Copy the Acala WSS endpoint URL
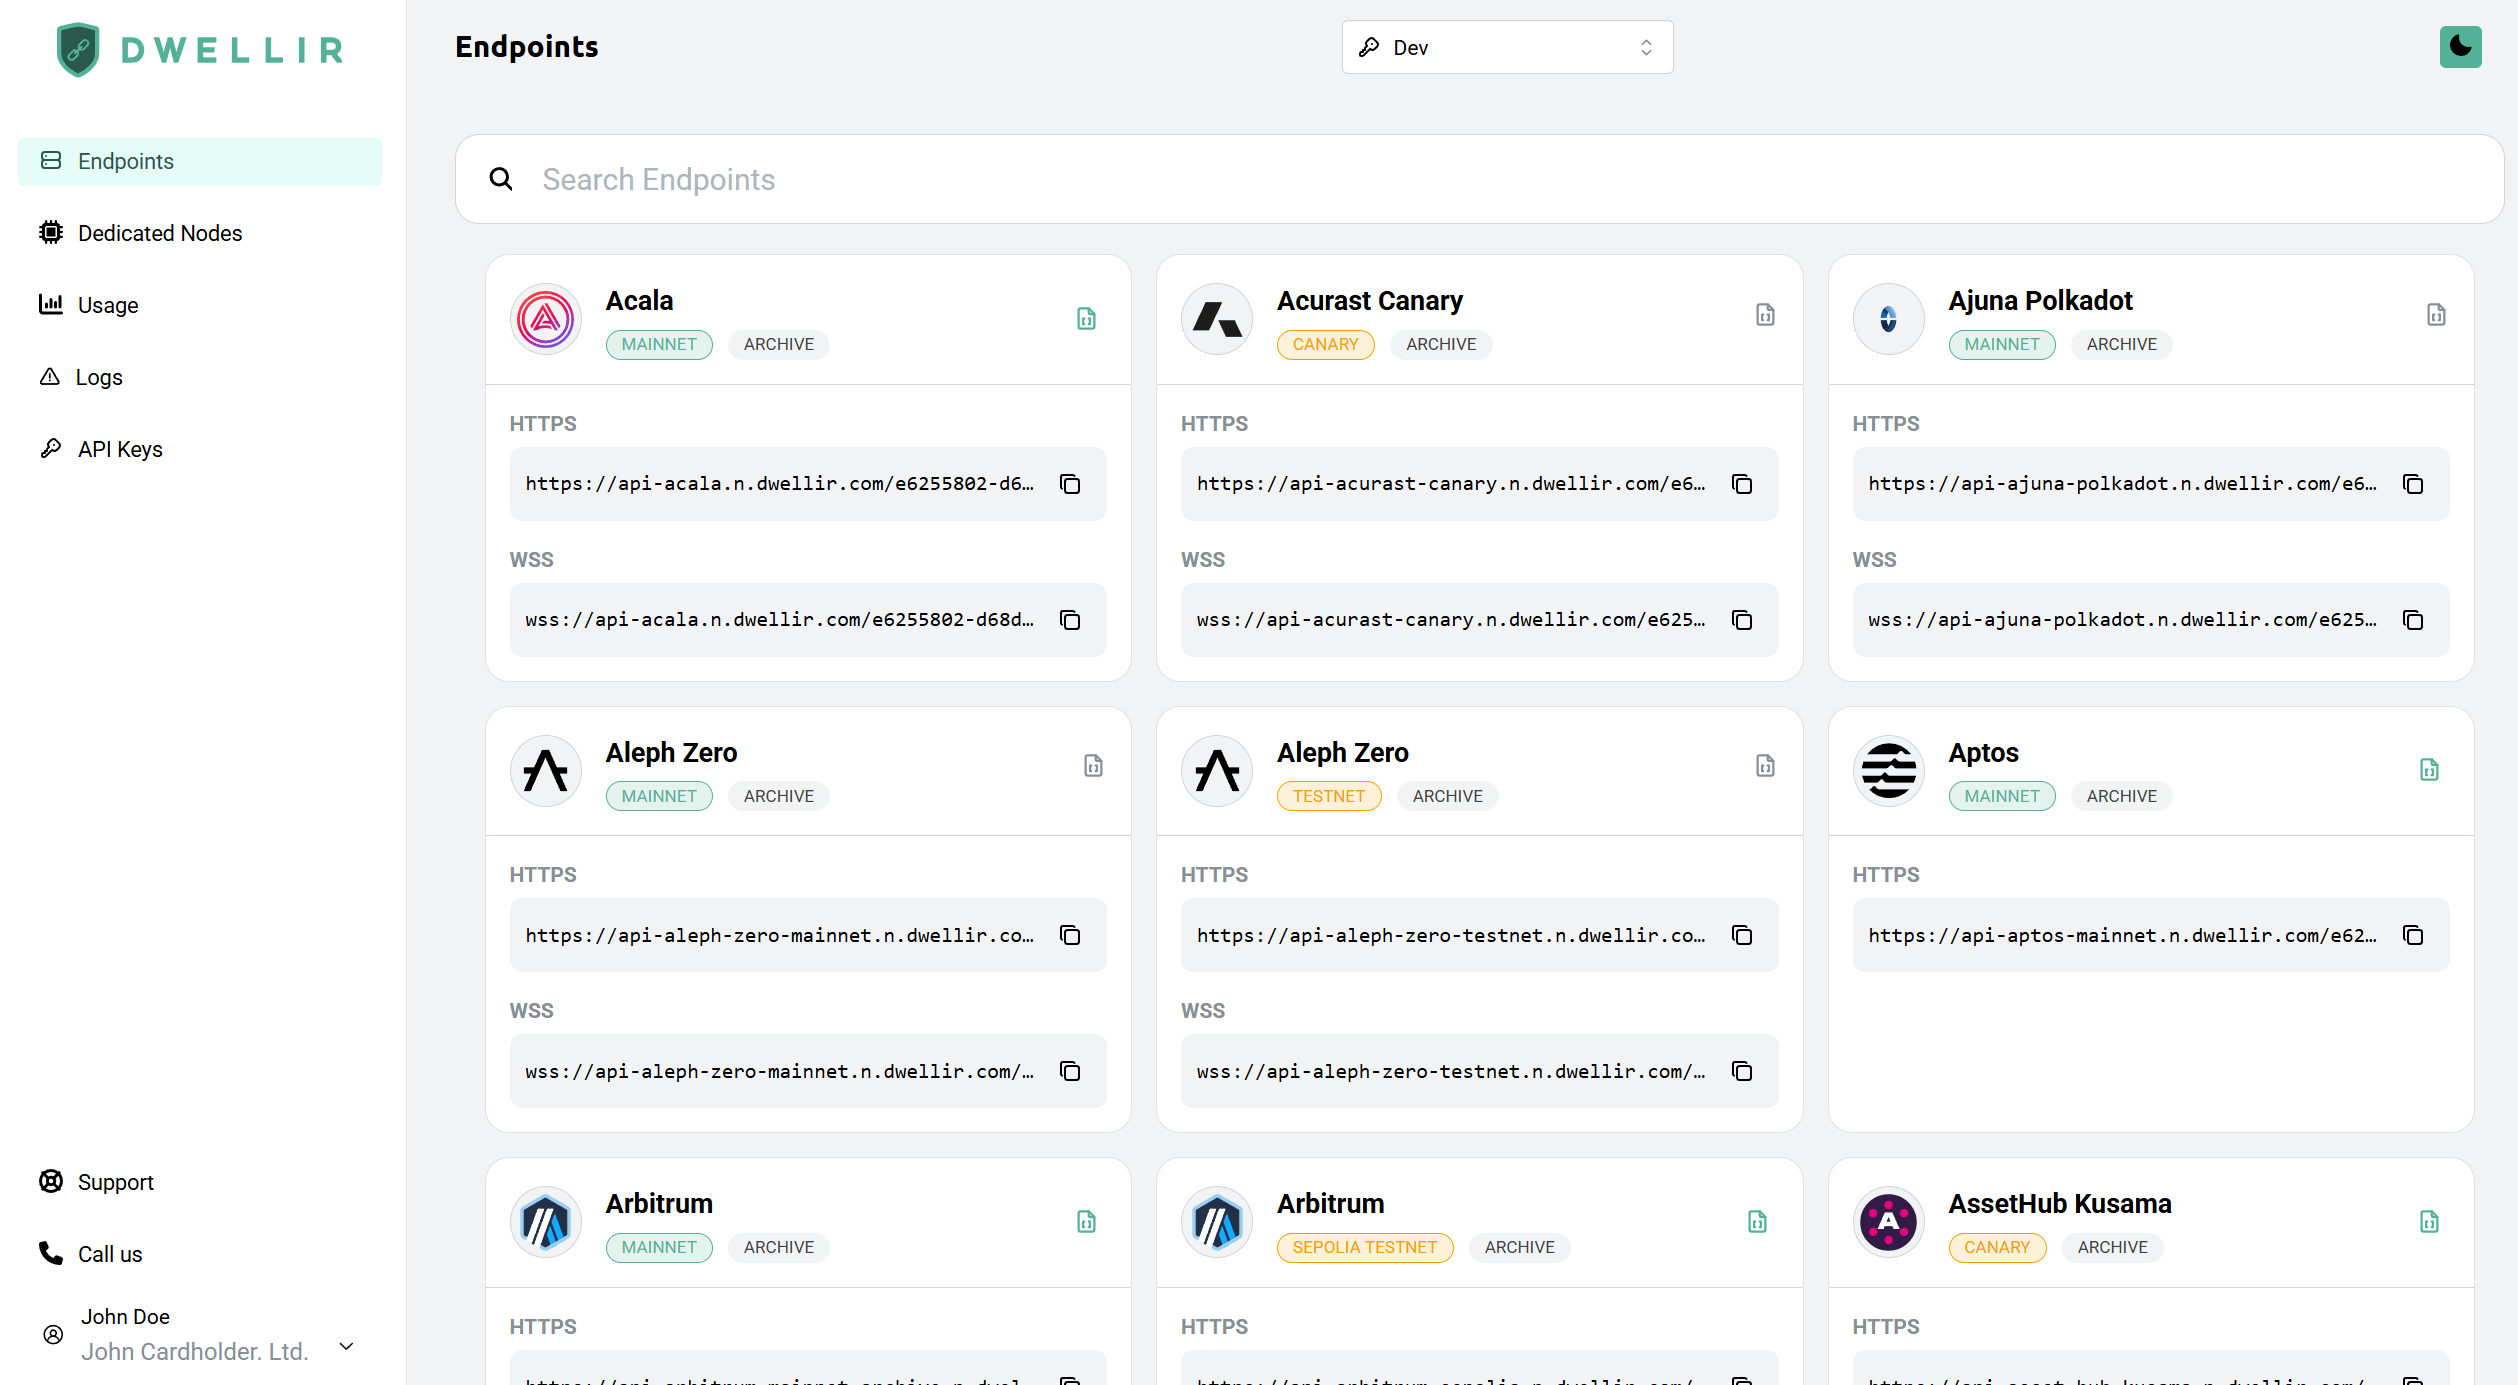The image size is (2518, 1385). (x=1070, y=620)
